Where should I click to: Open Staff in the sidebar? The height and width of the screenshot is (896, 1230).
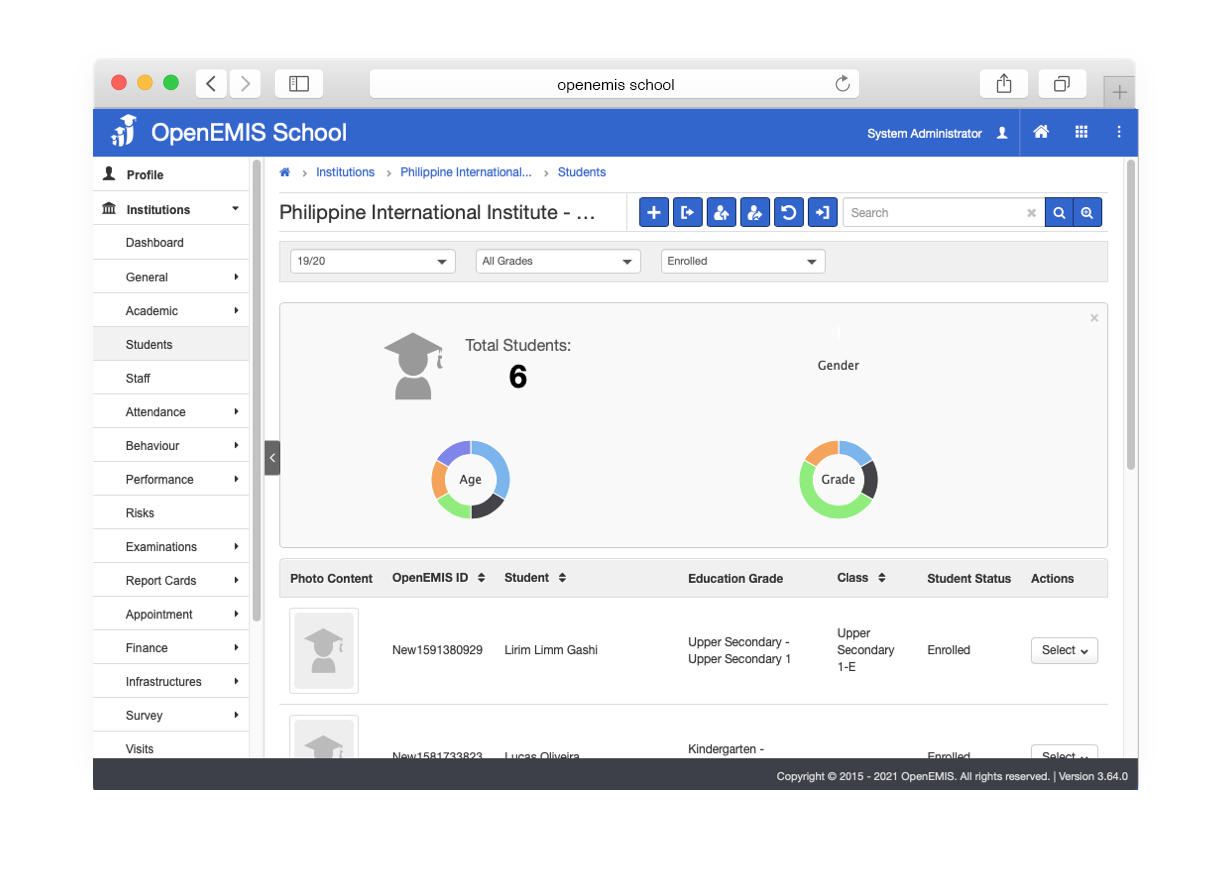[171, 378]
